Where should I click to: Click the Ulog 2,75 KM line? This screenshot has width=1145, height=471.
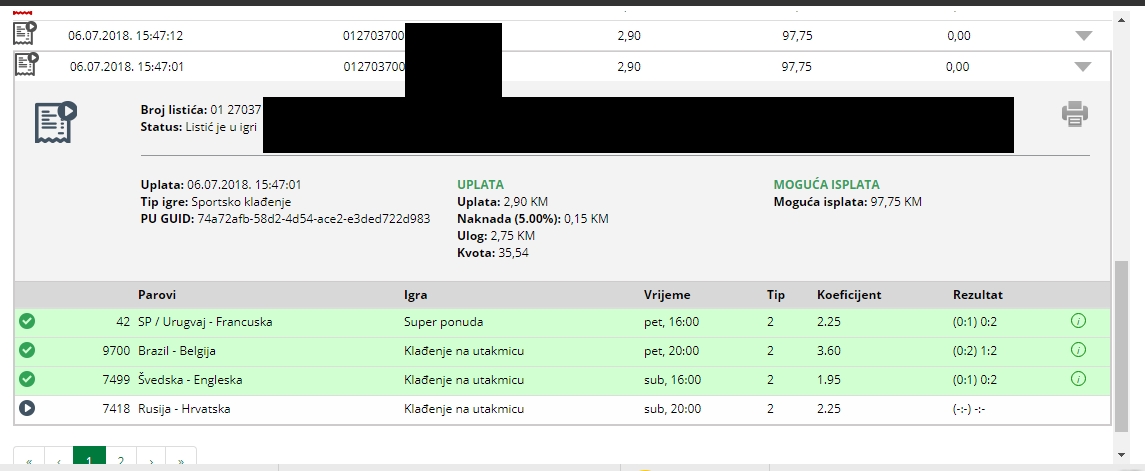tap(496, 235)
